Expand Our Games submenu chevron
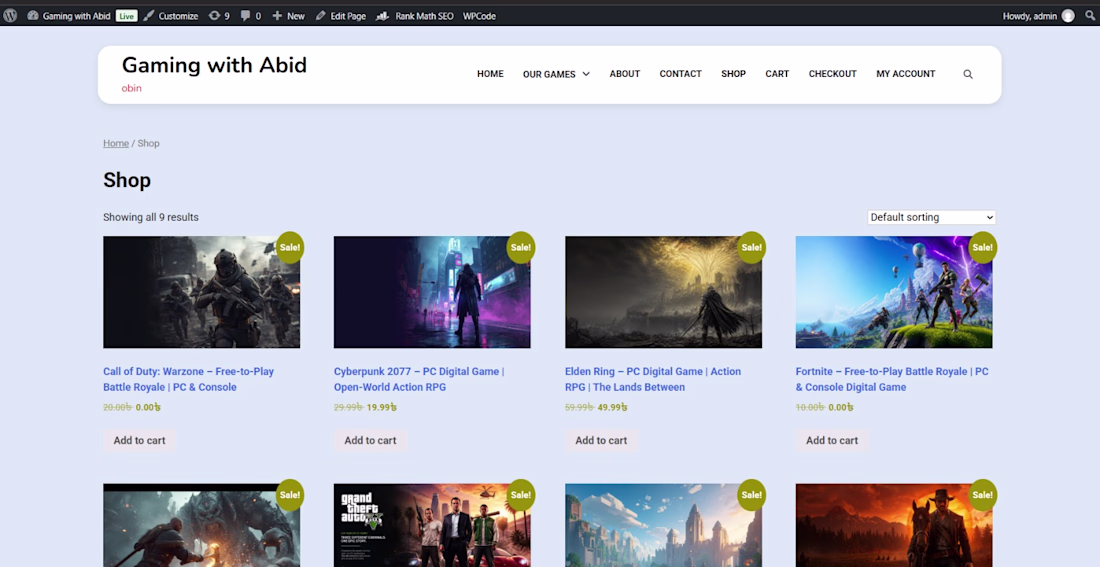The height and width of the screenshot is (567, 1100). tap(586, 74)
